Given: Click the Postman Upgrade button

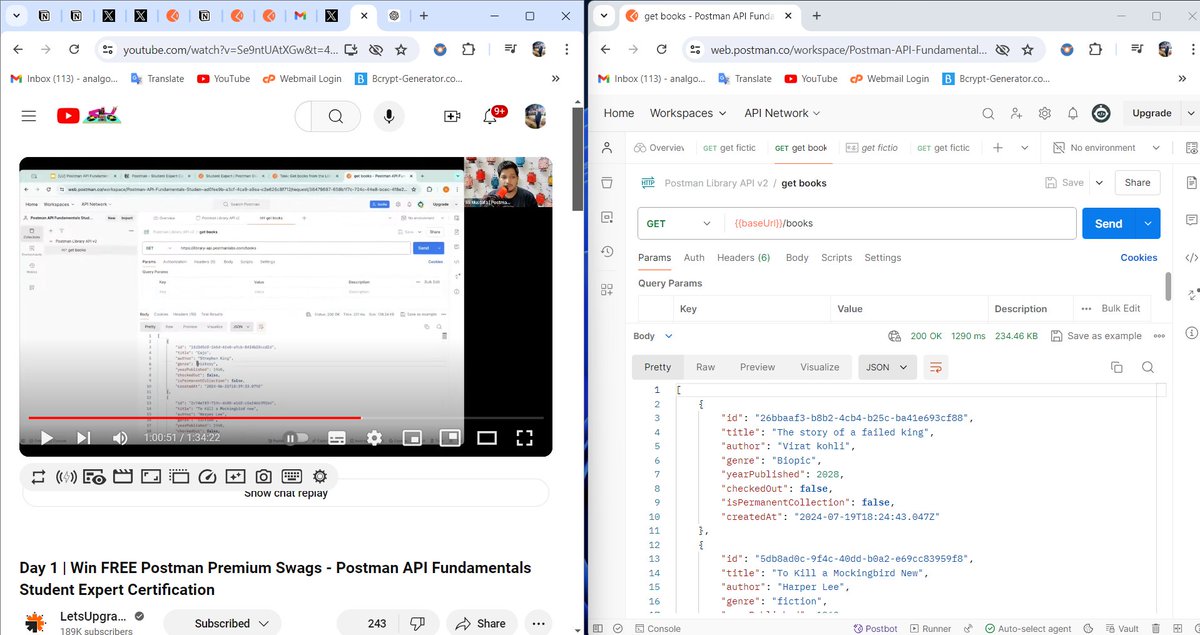Looking at the screenshot, I should pos(1151,113).
